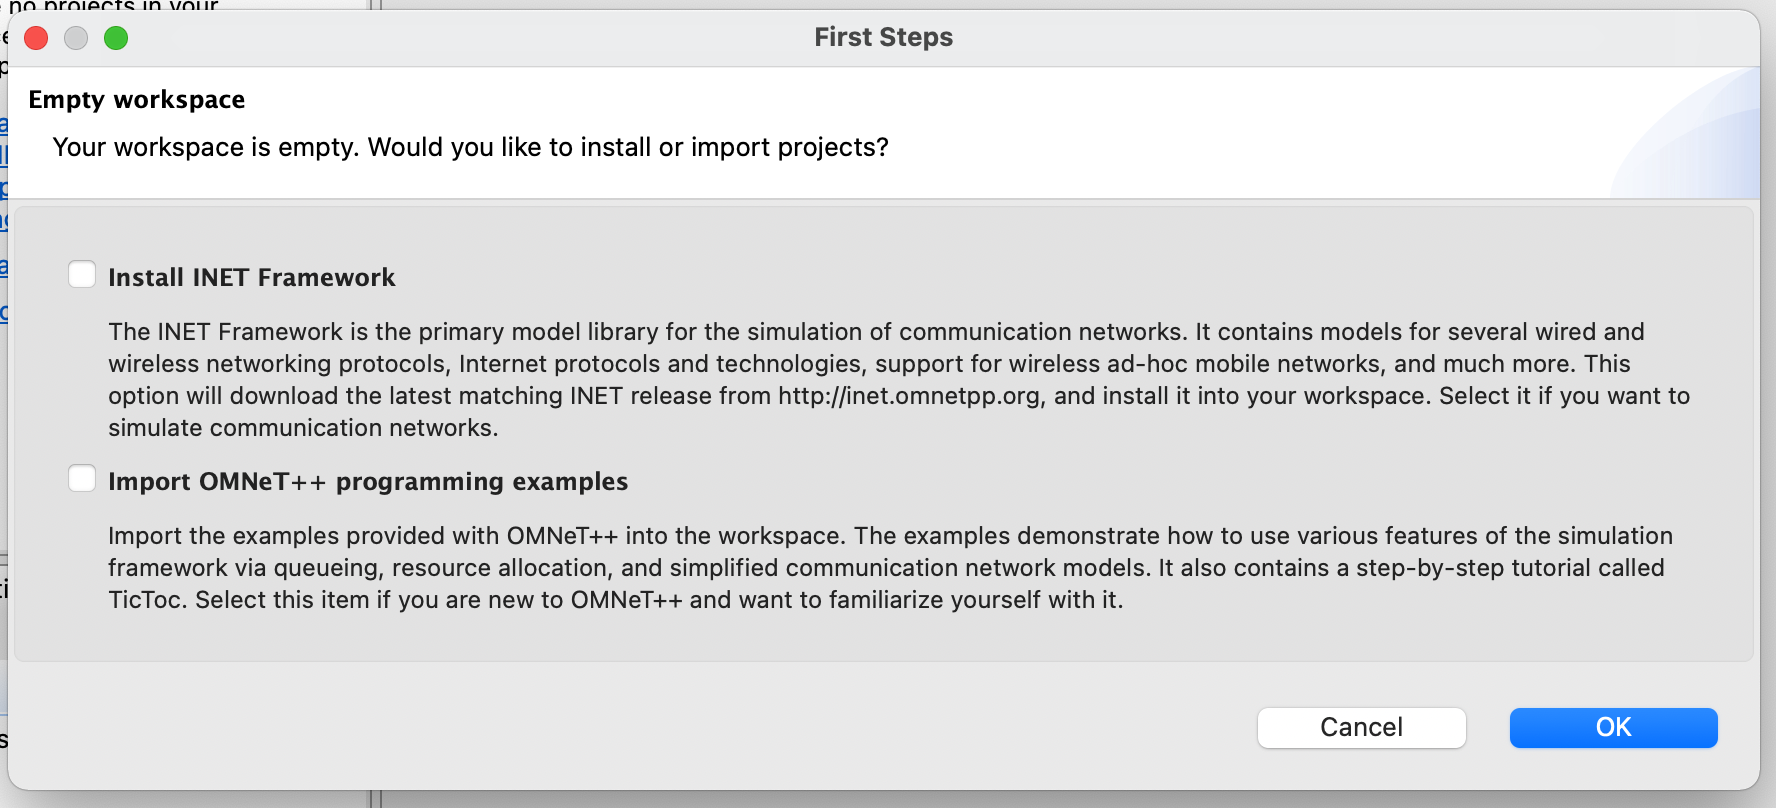Click the TicToc tutorial description paragraph
Image resolution: width=1776 pixels, height=808 pixels.
click(x=890, y=567)
